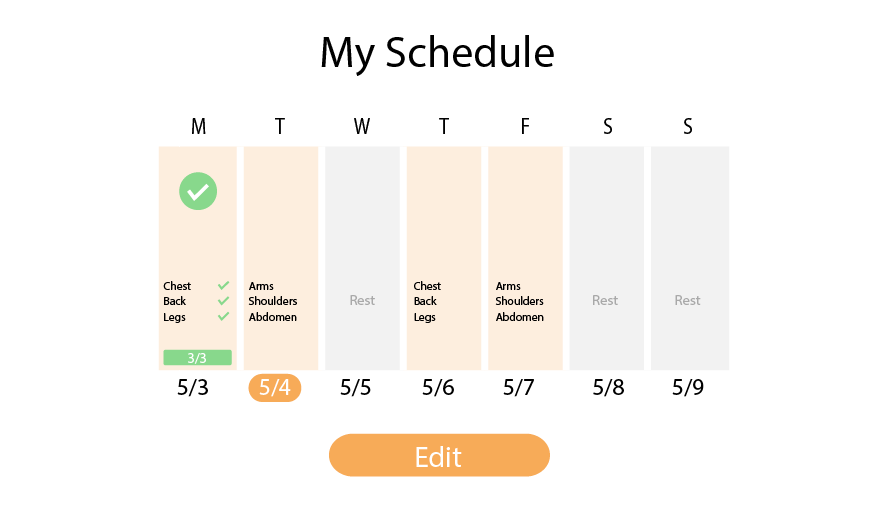Click the green 3/3 progress bar
875x515 pixels.
click(198, 358)
